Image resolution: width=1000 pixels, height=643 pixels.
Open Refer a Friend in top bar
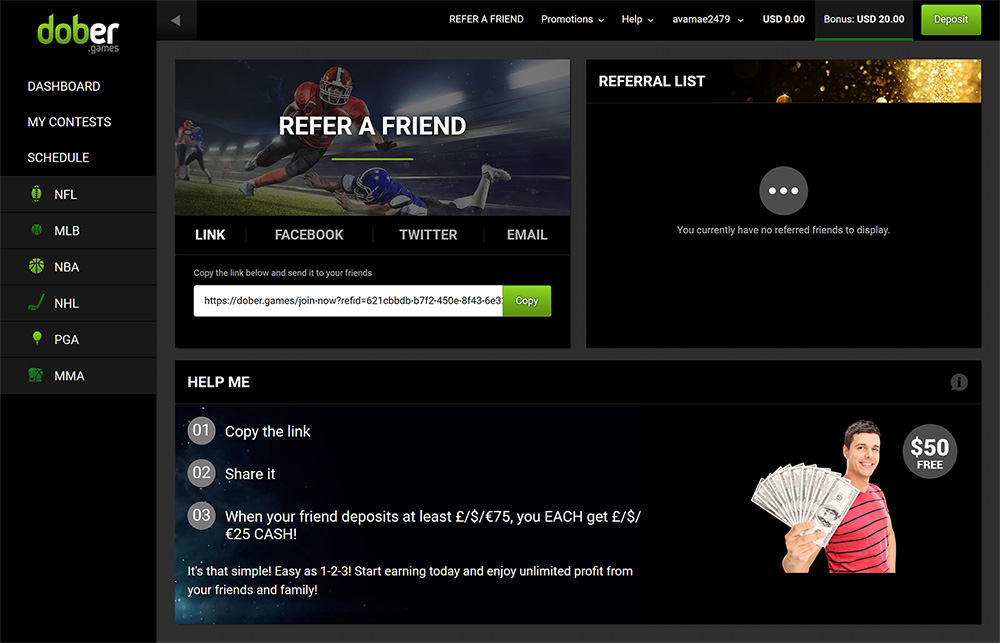486,19
